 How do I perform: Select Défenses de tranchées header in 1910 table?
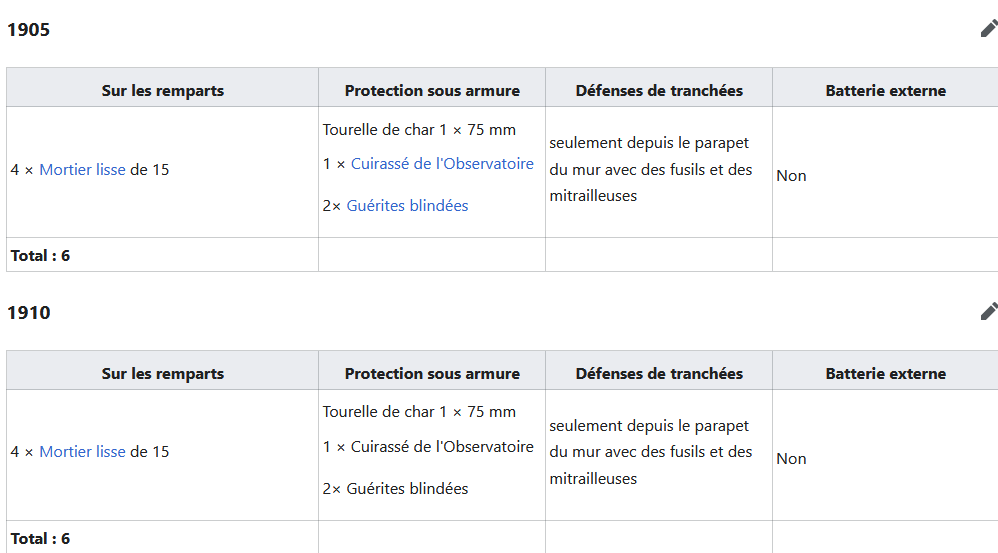tap(659, 370)
